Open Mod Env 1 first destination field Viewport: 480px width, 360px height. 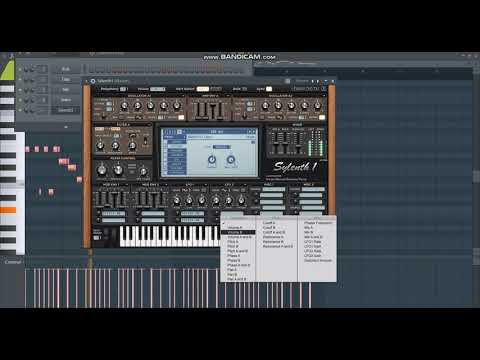(113, 213)
